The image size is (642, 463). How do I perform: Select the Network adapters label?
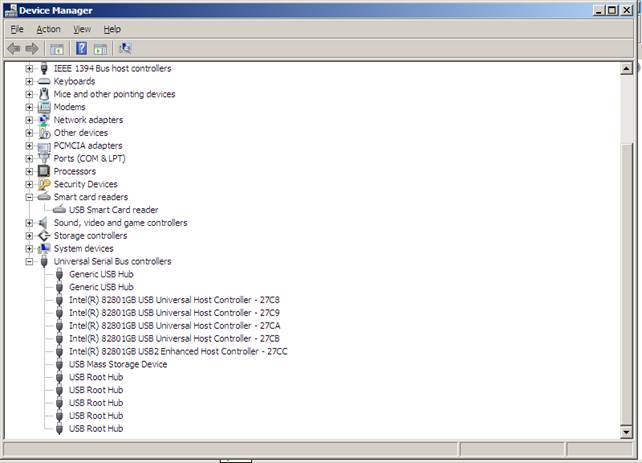click(x=88, y=120)
